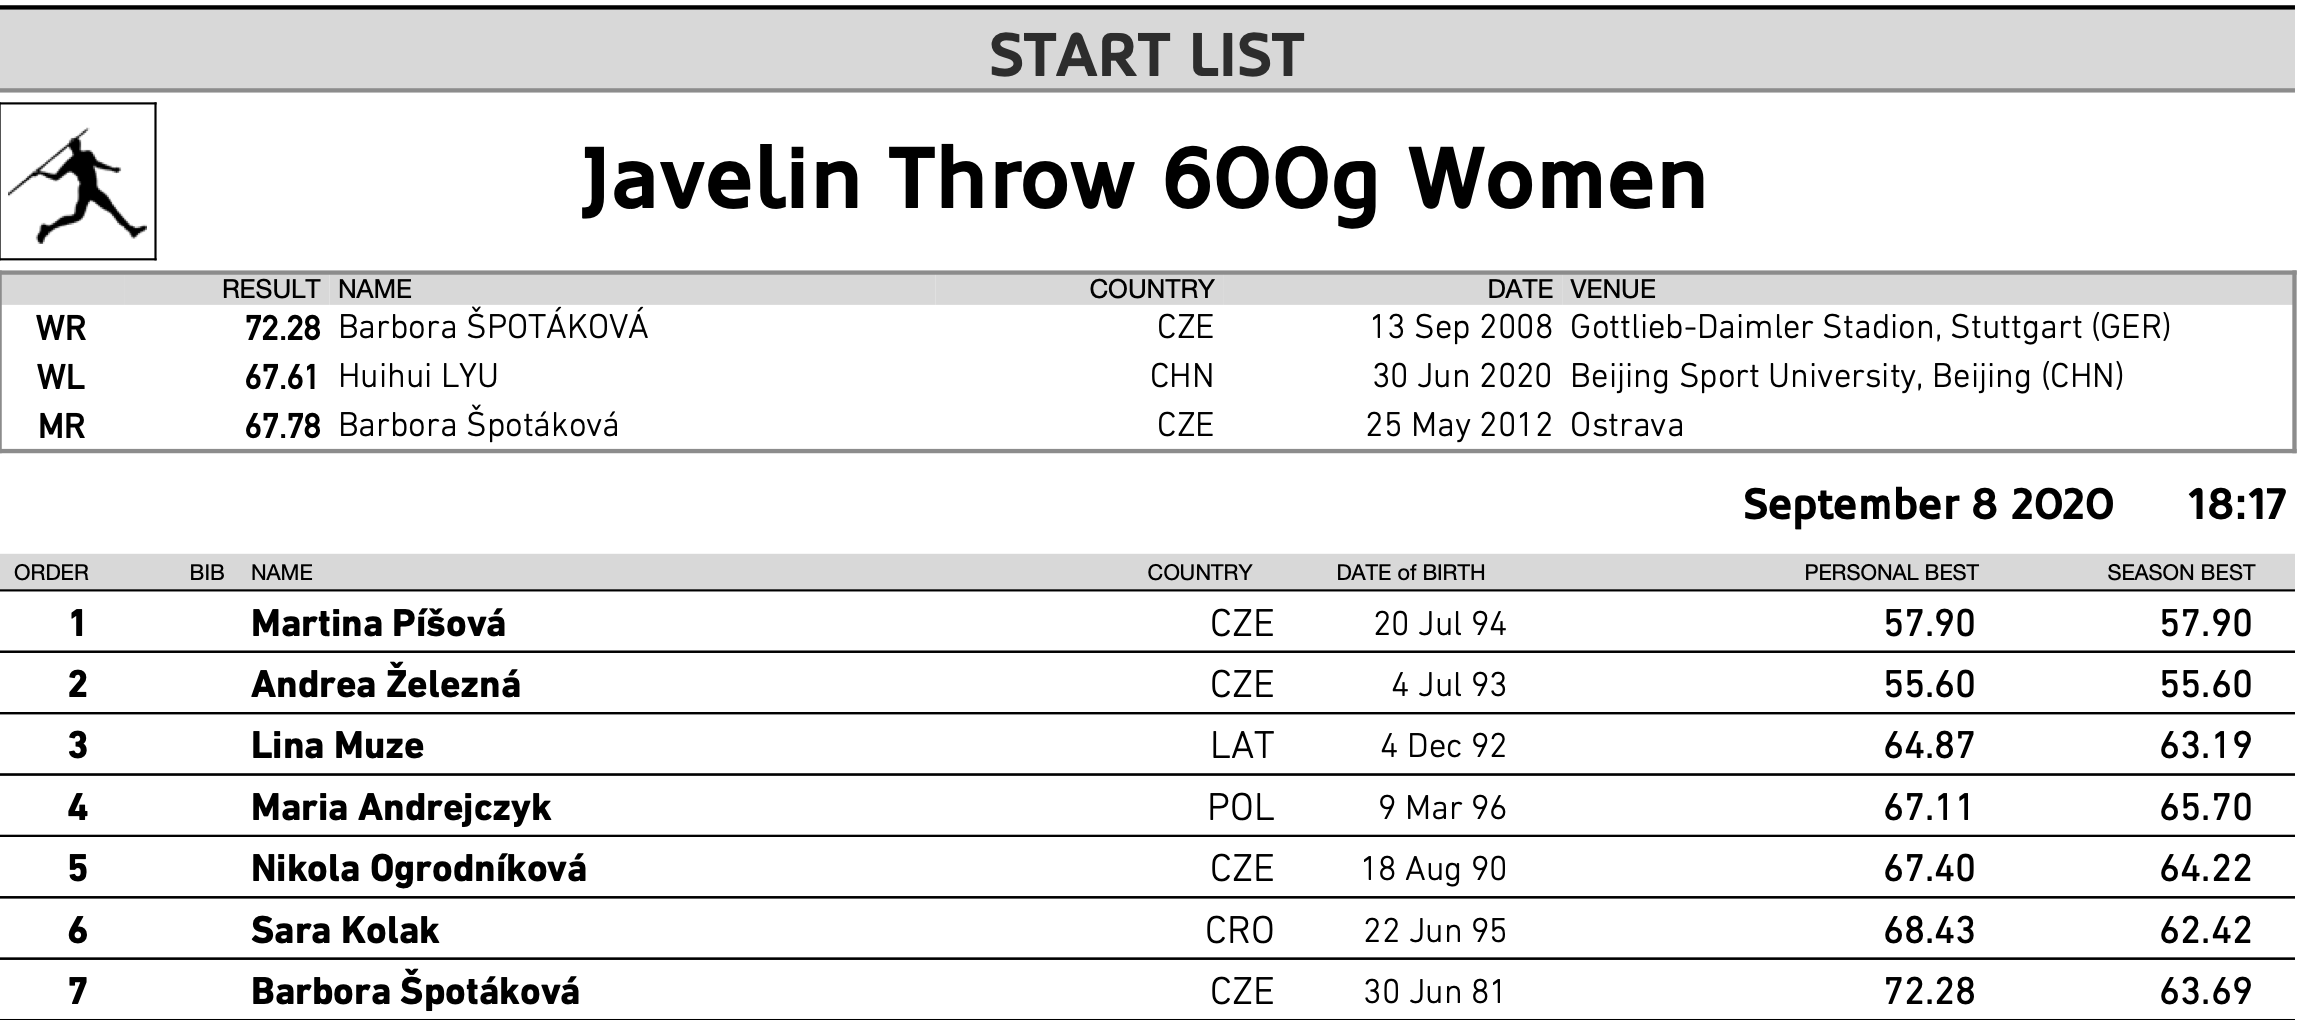Click athlete name Martina Píšová
Viewport: 2300px width, 1020px height.
point(378,623)
